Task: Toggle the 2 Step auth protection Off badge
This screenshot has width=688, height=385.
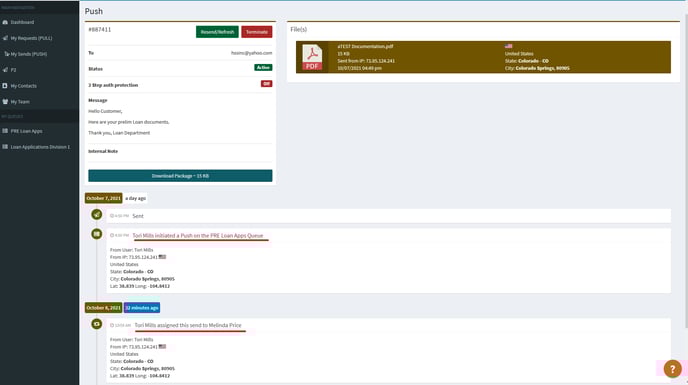Action: coord(266,83)
